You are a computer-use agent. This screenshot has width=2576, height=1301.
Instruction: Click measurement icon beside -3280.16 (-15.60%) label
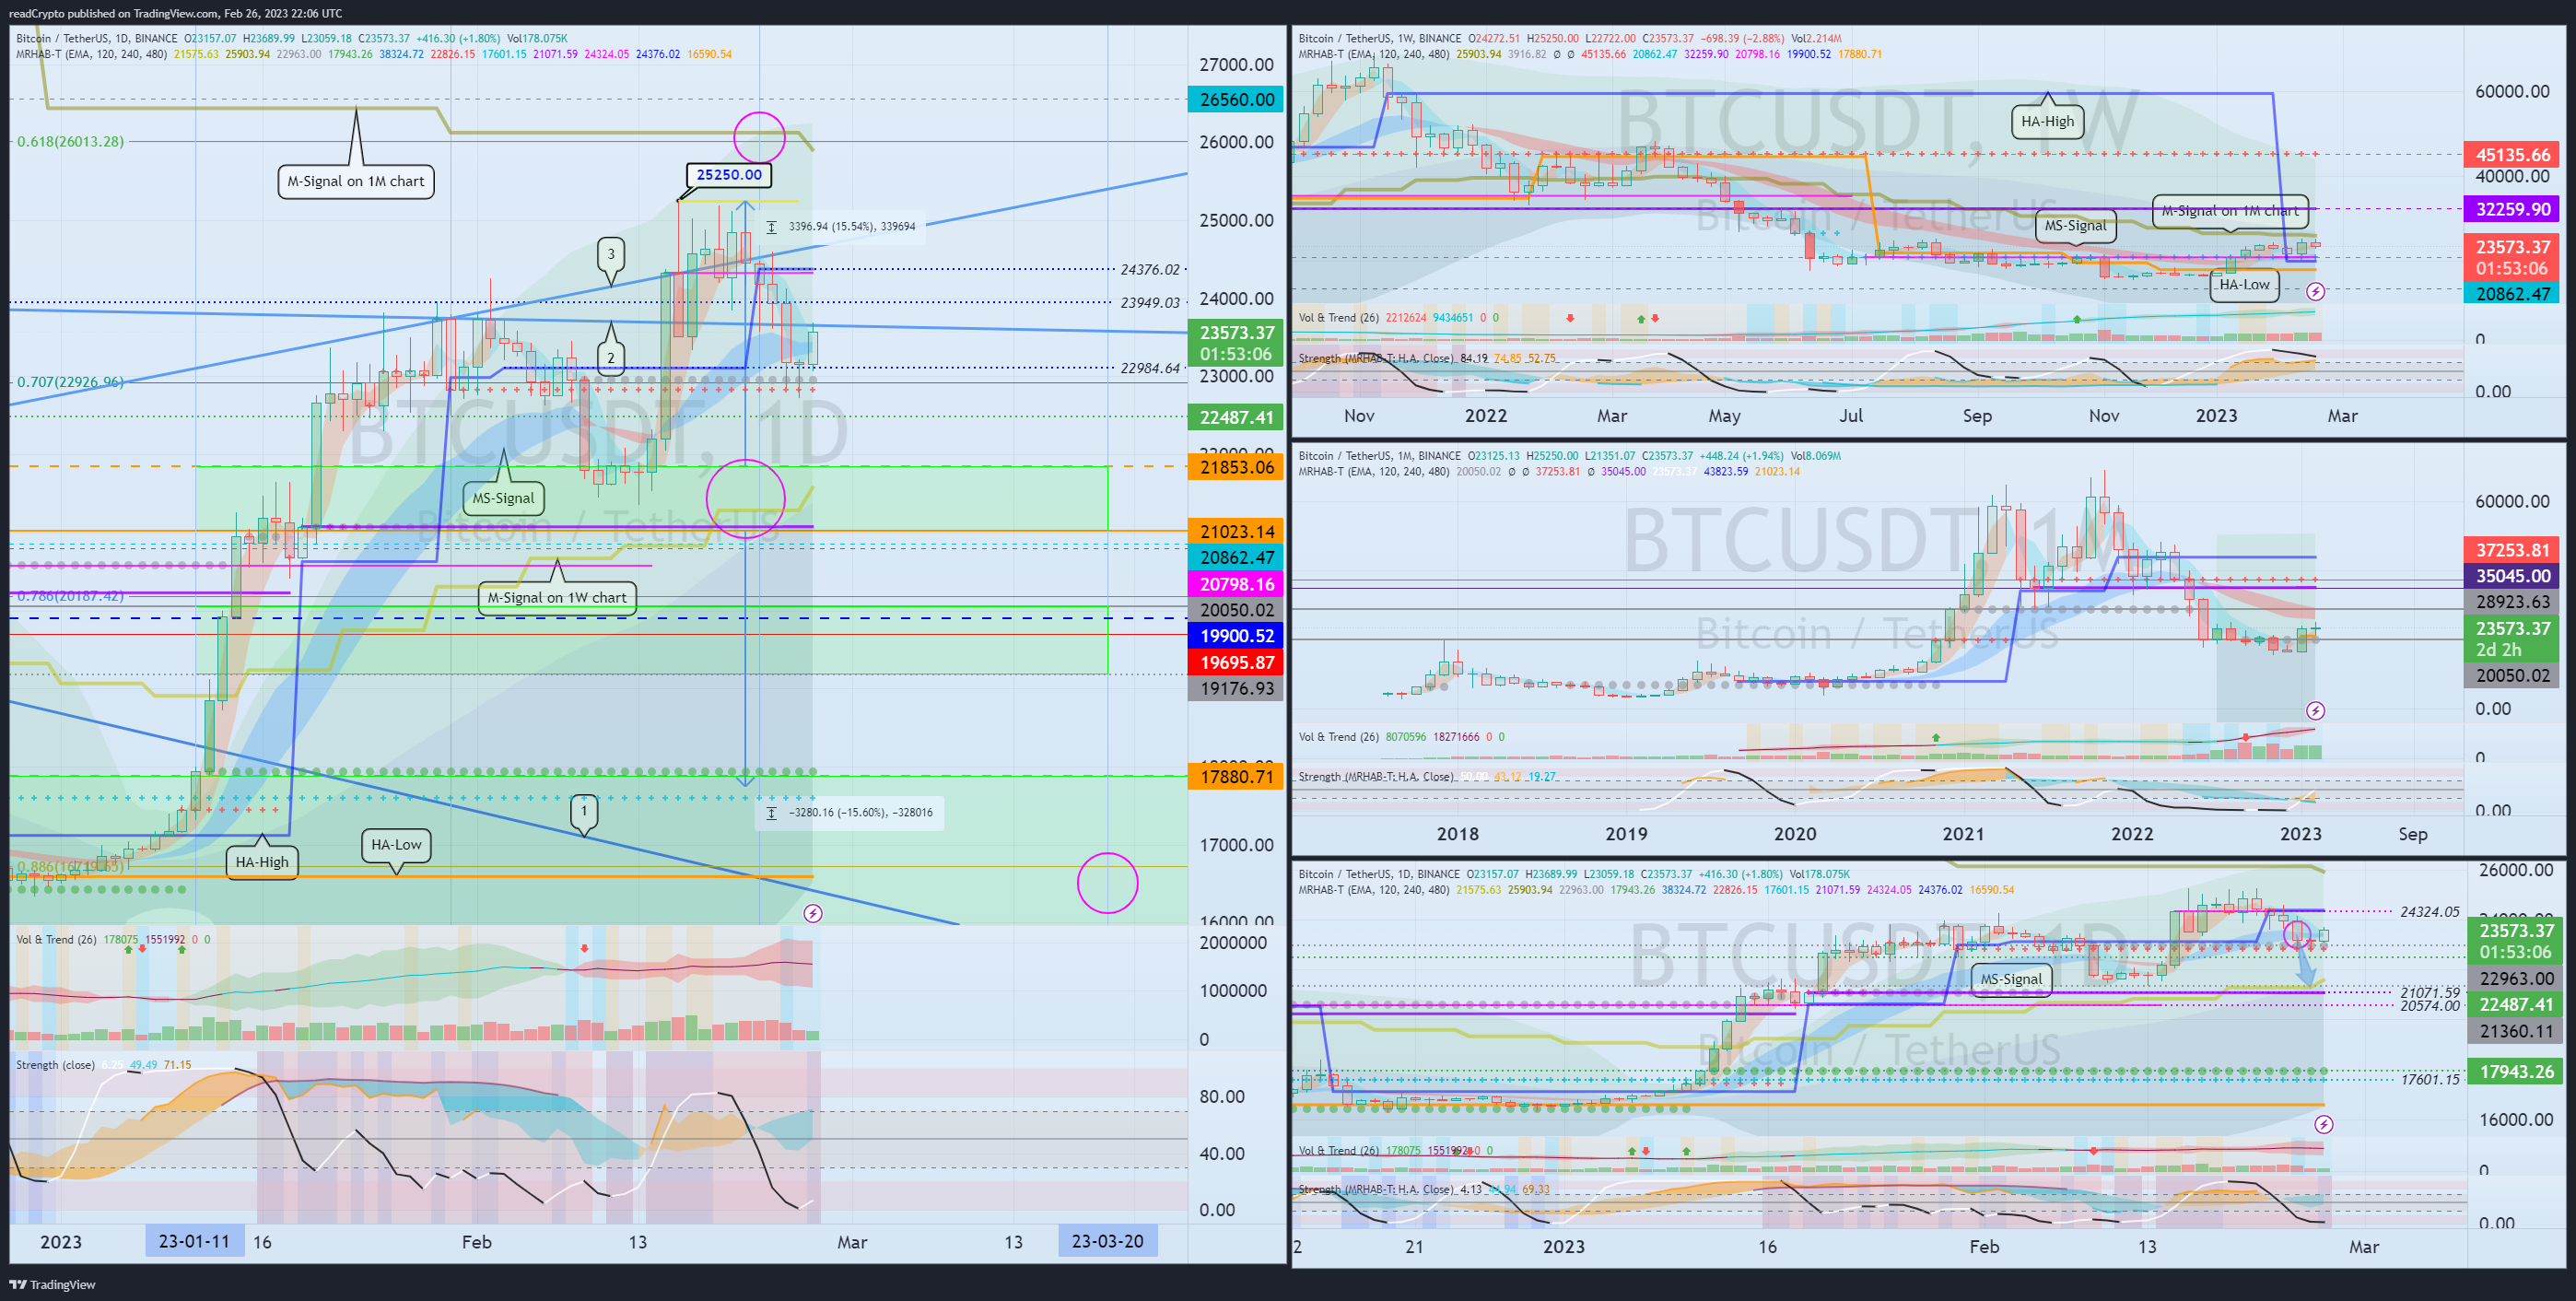(771, 813)
